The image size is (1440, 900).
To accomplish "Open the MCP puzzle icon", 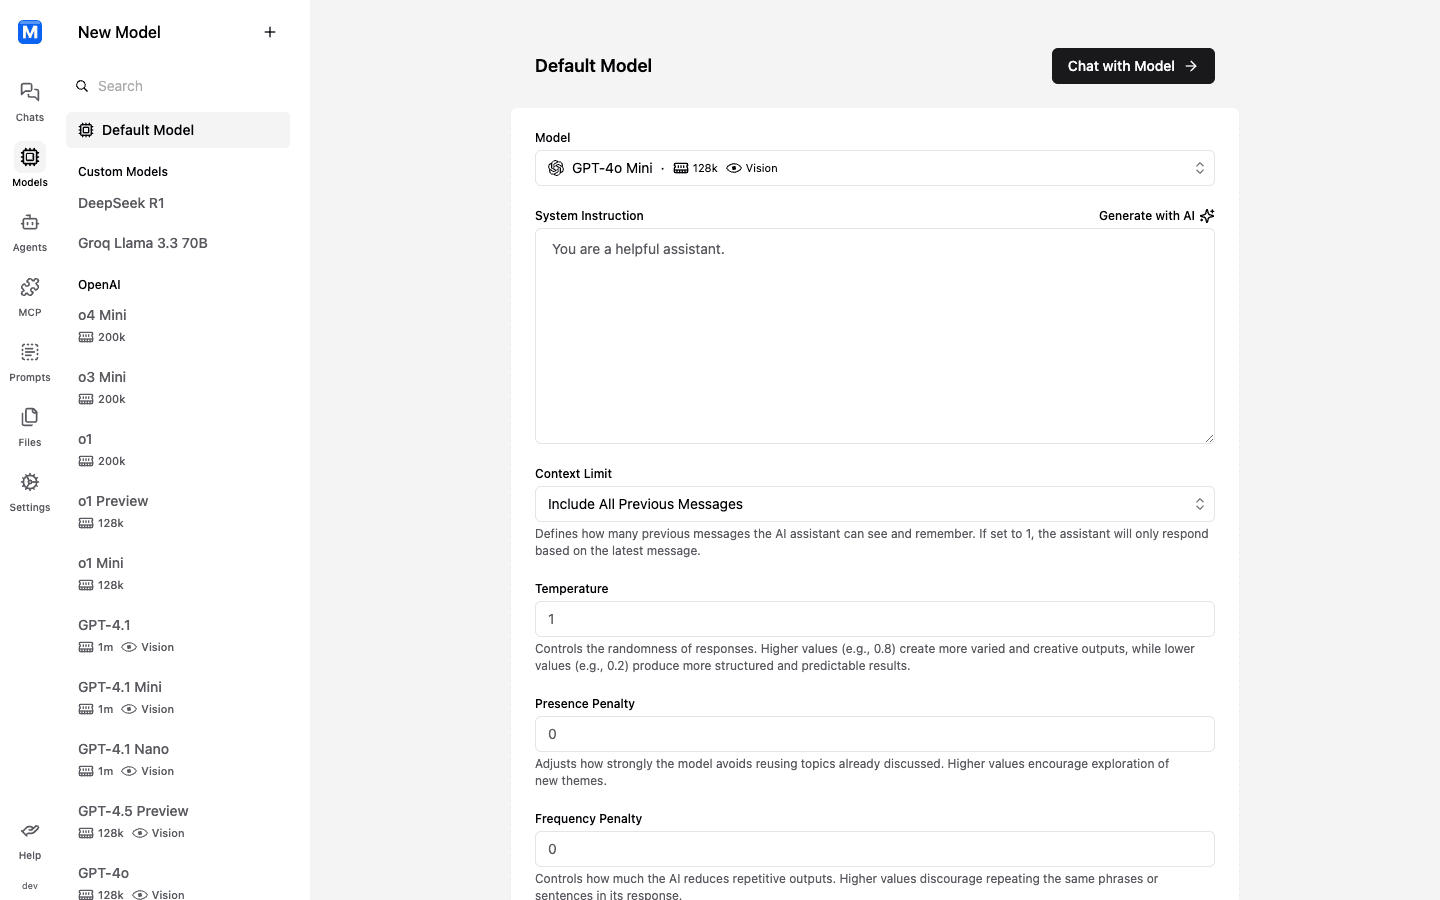I will [x=30, y=287].
